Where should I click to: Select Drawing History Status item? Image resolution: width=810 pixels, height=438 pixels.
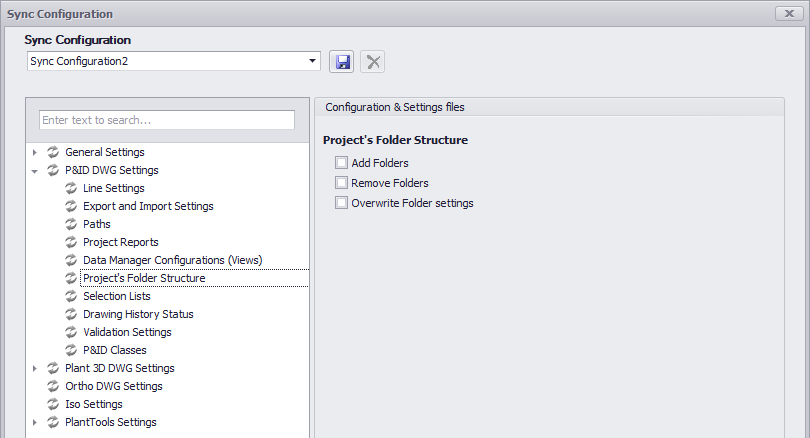point(138,315)
